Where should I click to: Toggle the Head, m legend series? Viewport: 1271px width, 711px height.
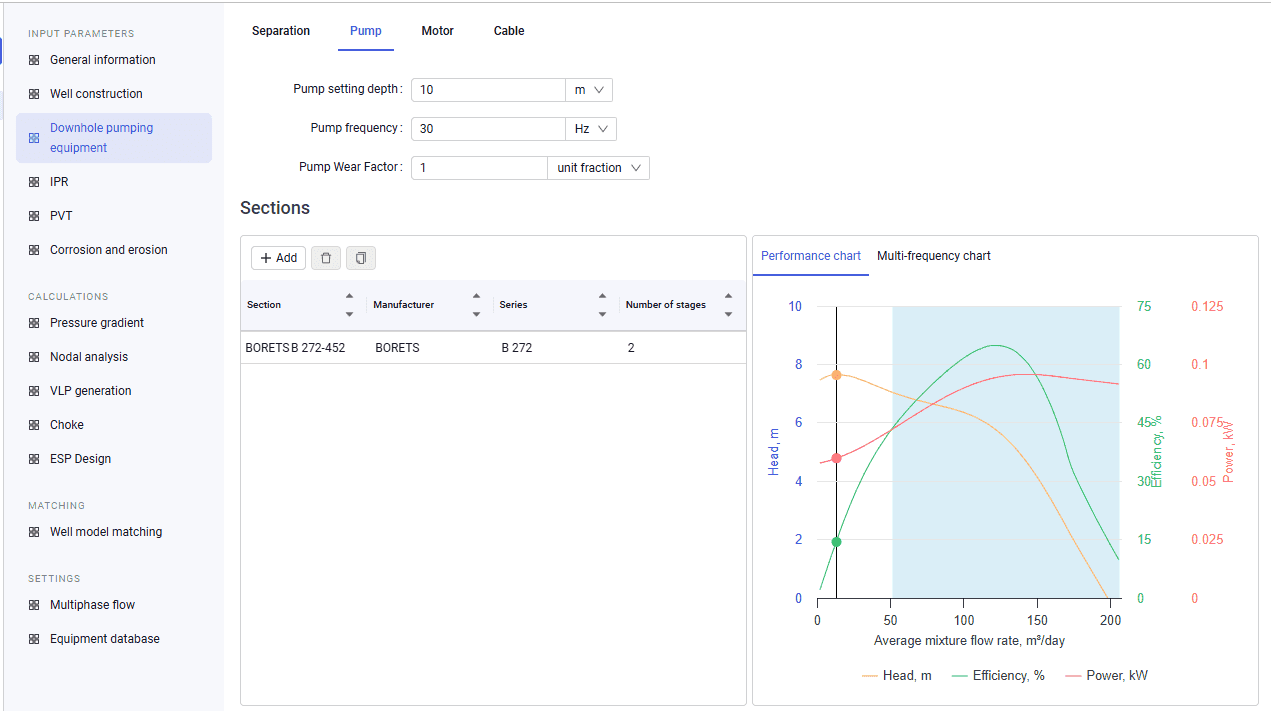(x=897, y=676)
